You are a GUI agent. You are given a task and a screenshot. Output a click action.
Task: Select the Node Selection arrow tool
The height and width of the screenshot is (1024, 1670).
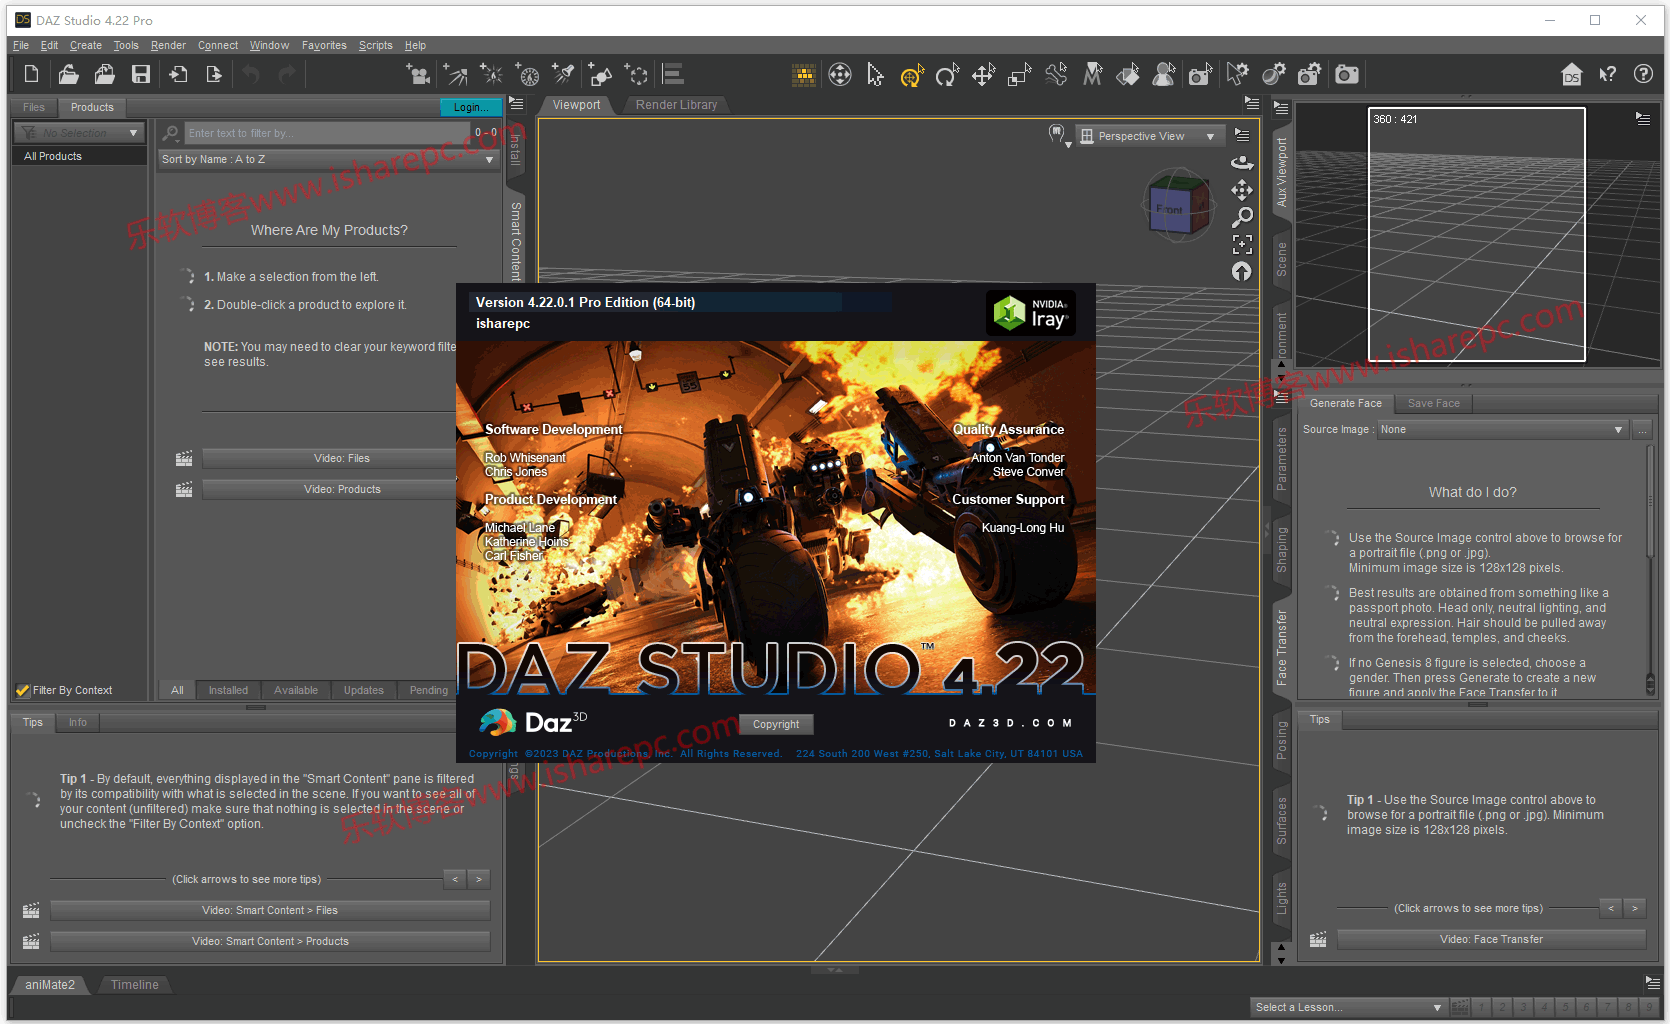(875, 74)
